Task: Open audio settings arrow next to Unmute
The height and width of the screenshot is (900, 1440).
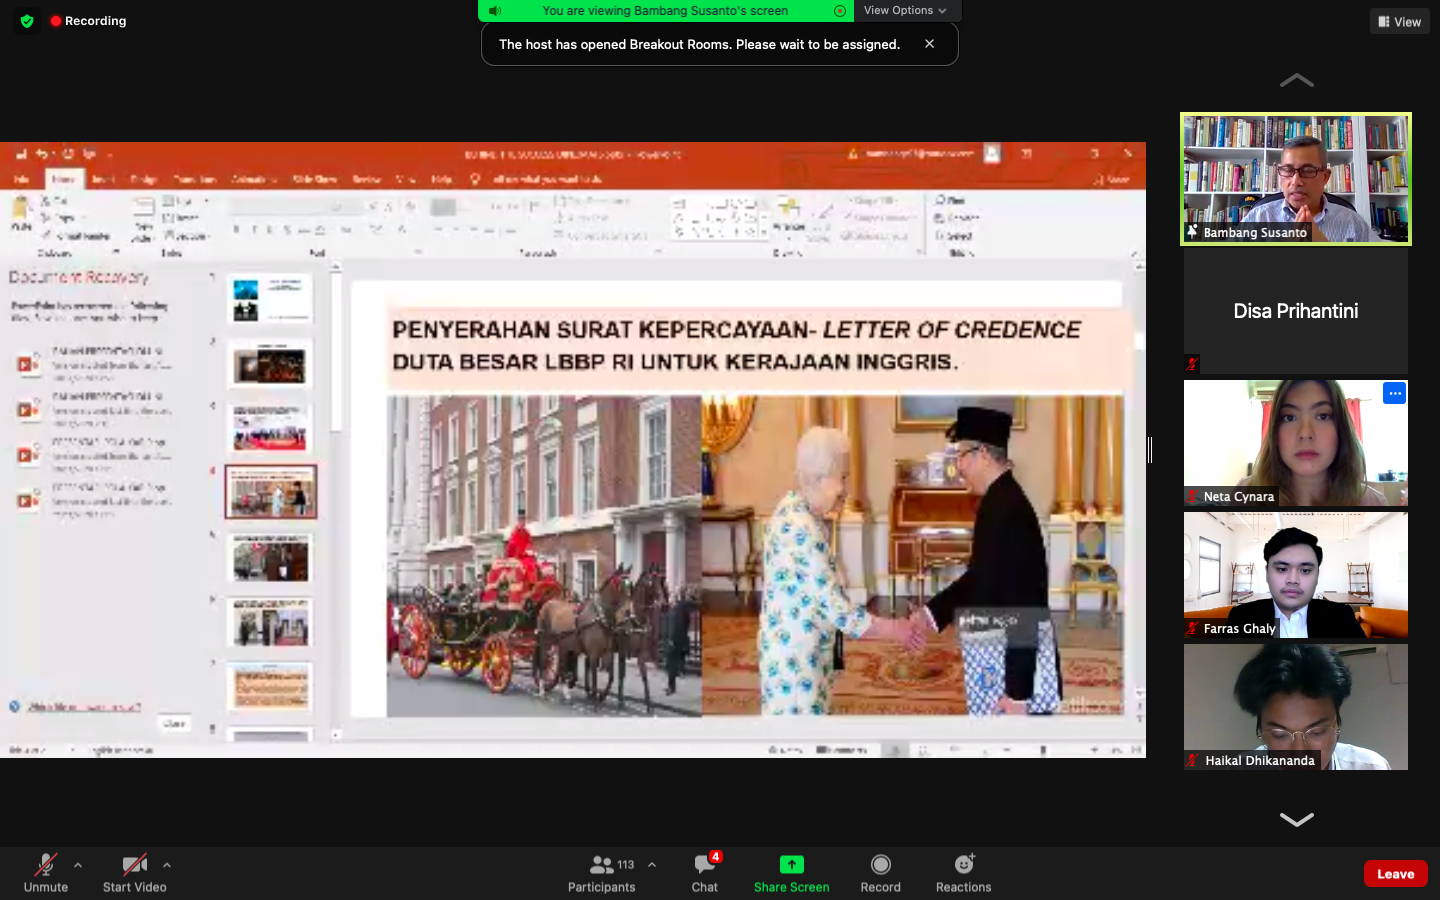Action: tap(78, 865)
